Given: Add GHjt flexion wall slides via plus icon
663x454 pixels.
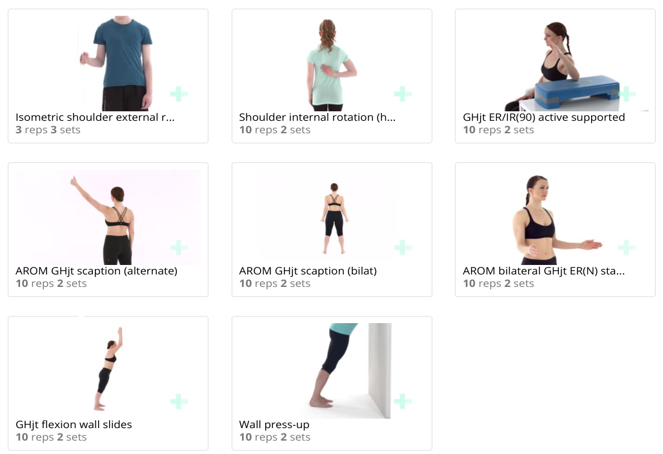Looking at the screenshot, I should coord(179,401).
